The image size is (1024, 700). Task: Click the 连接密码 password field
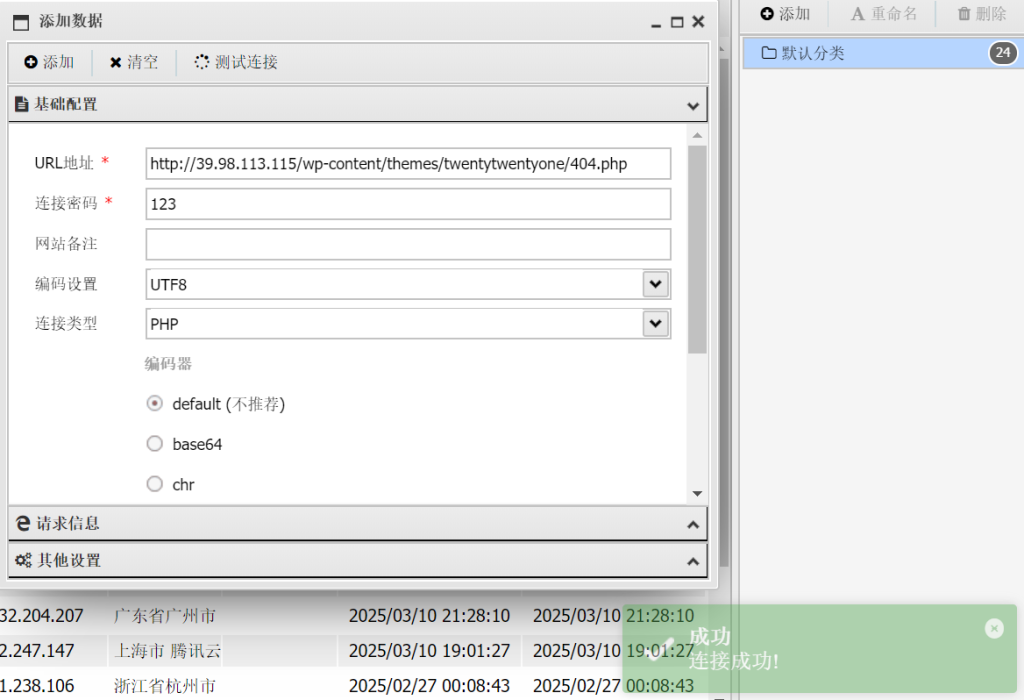tap(408, 204)
